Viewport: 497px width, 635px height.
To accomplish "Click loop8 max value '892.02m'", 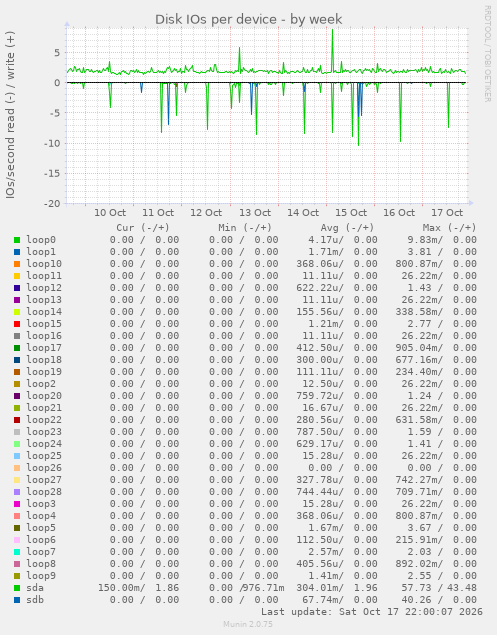I will point(419,564).
